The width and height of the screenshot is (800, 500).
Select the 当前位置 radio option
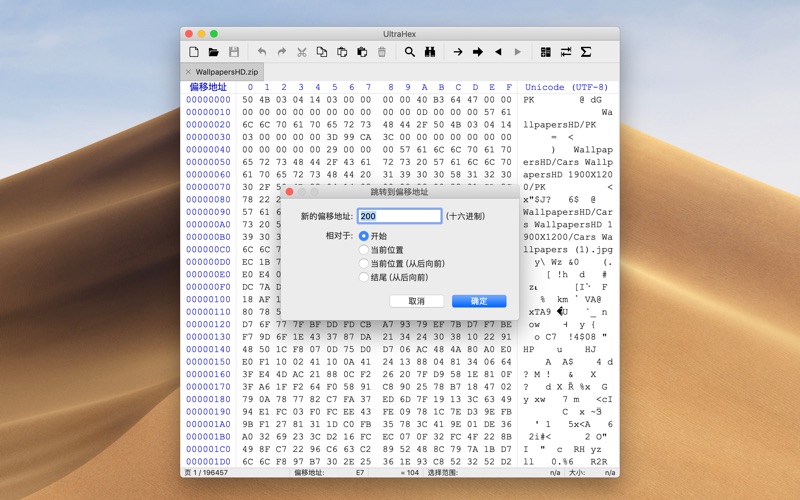(x=363, y=250)
